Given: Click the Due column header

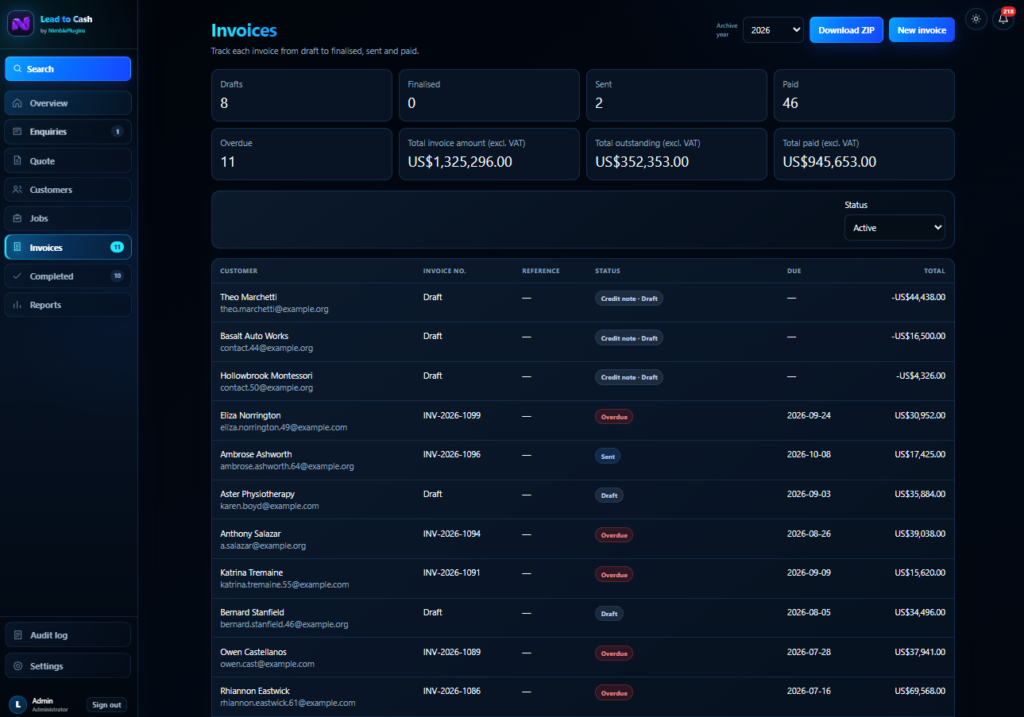Looking at the screenshot, I should pyautogui.click(x=794, y=271).
